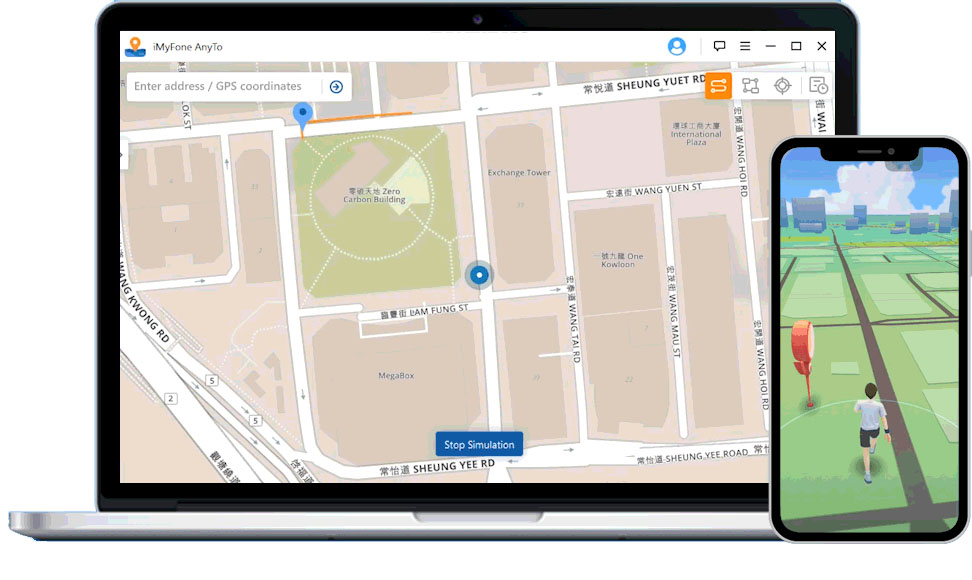Viewport: 972px width, 580px height.
Task: Activate the teleport mode crosshair icon
Action: click(783, 86)
